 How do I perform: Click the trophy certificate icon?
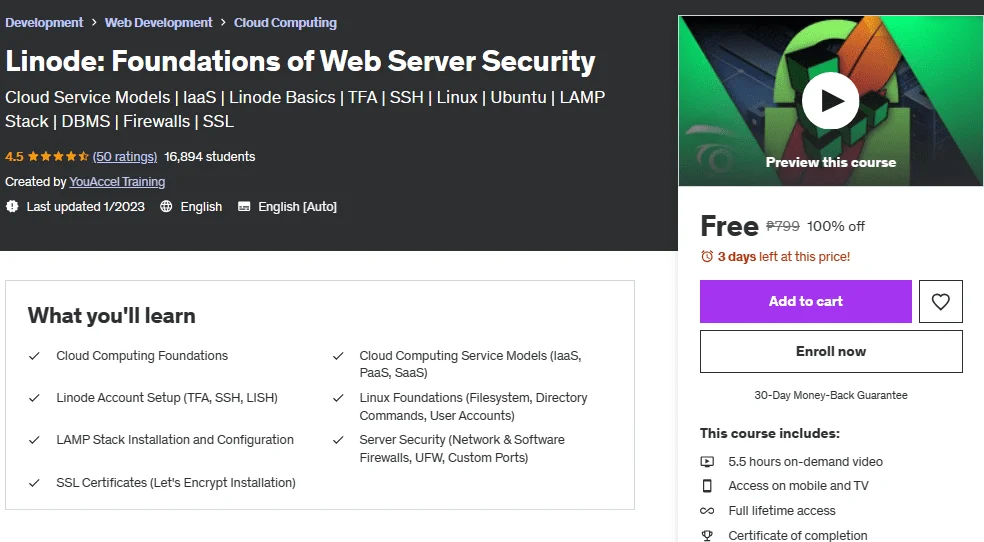[x=707, y=535]
